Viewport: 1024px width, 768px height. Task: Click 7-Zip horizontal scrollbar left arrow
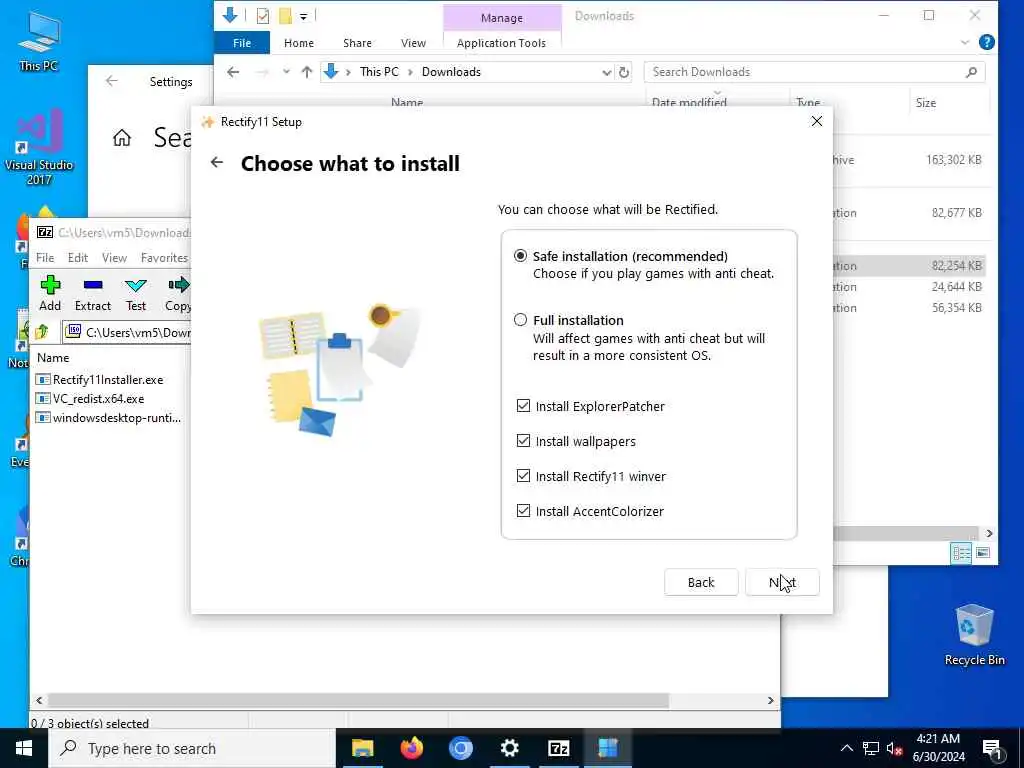coord(39,700)
